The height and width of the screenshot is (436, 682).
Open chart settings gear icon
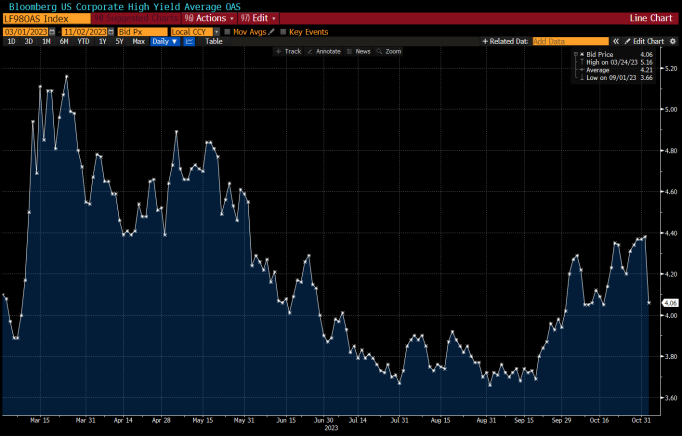pyautogui.click(x=670, y=41)
